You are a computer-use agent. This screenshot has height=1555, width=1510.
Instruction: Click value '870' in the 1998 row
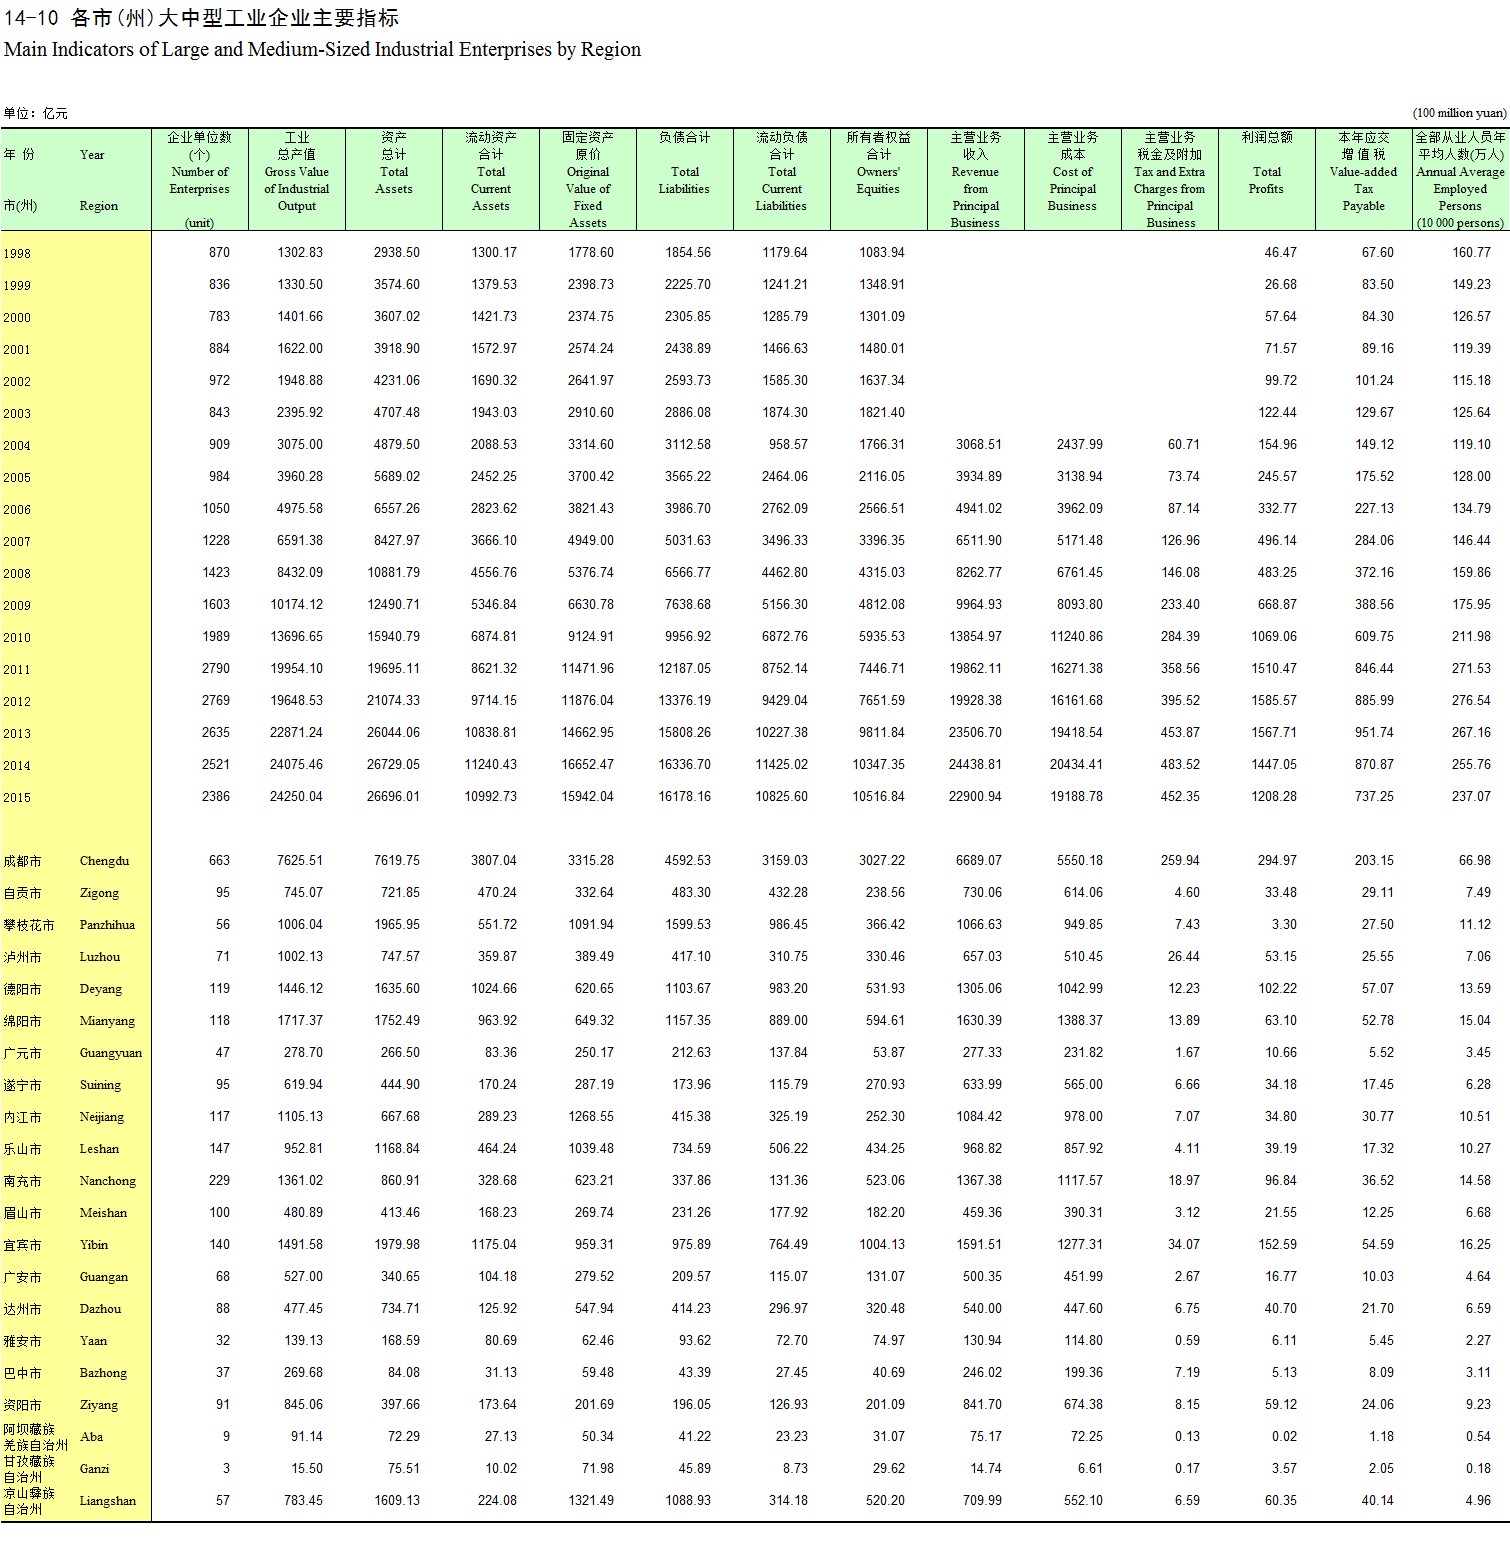click(219, 253)
